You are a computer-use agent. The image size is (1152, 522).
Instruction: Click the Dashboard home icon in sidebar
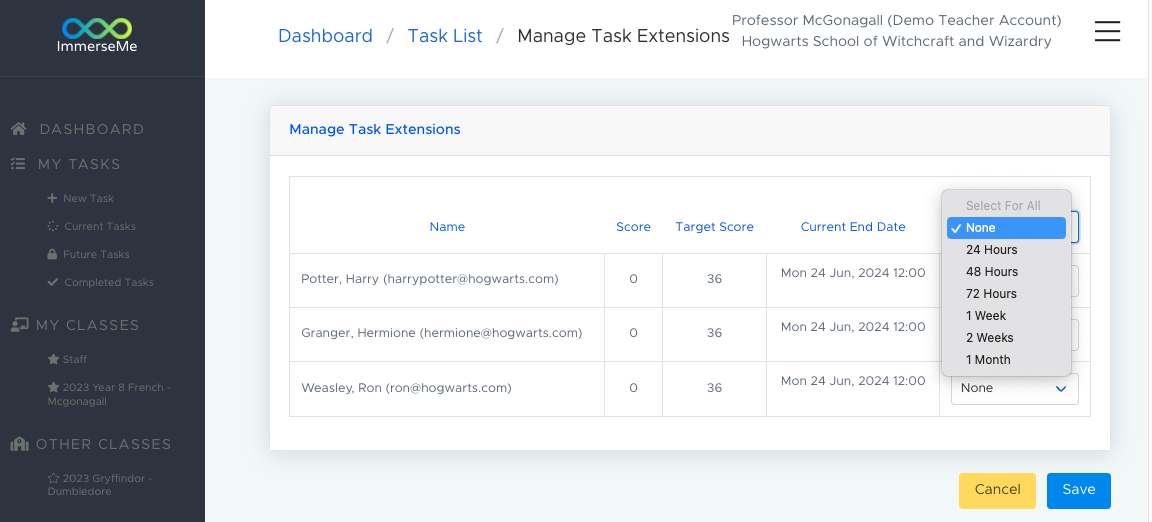pos(19,129)
